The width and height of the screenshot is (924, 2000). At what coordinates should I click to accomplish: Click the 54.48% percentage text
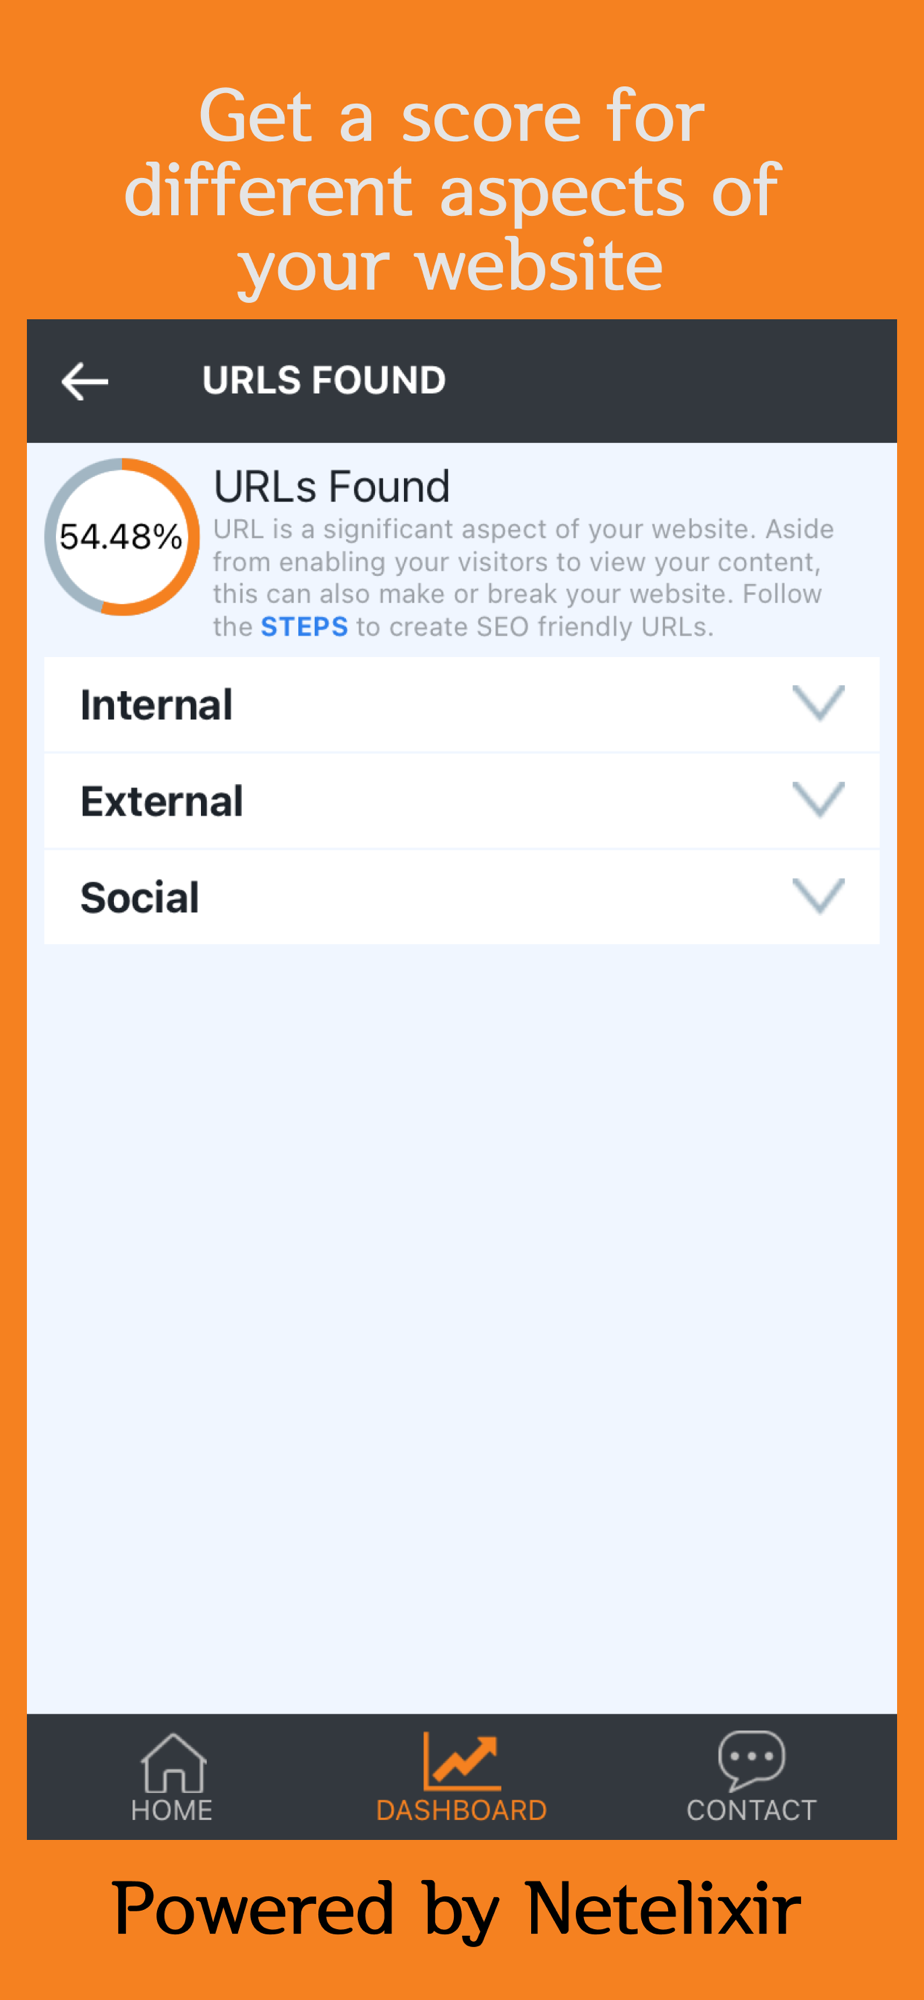coord(121,537)
